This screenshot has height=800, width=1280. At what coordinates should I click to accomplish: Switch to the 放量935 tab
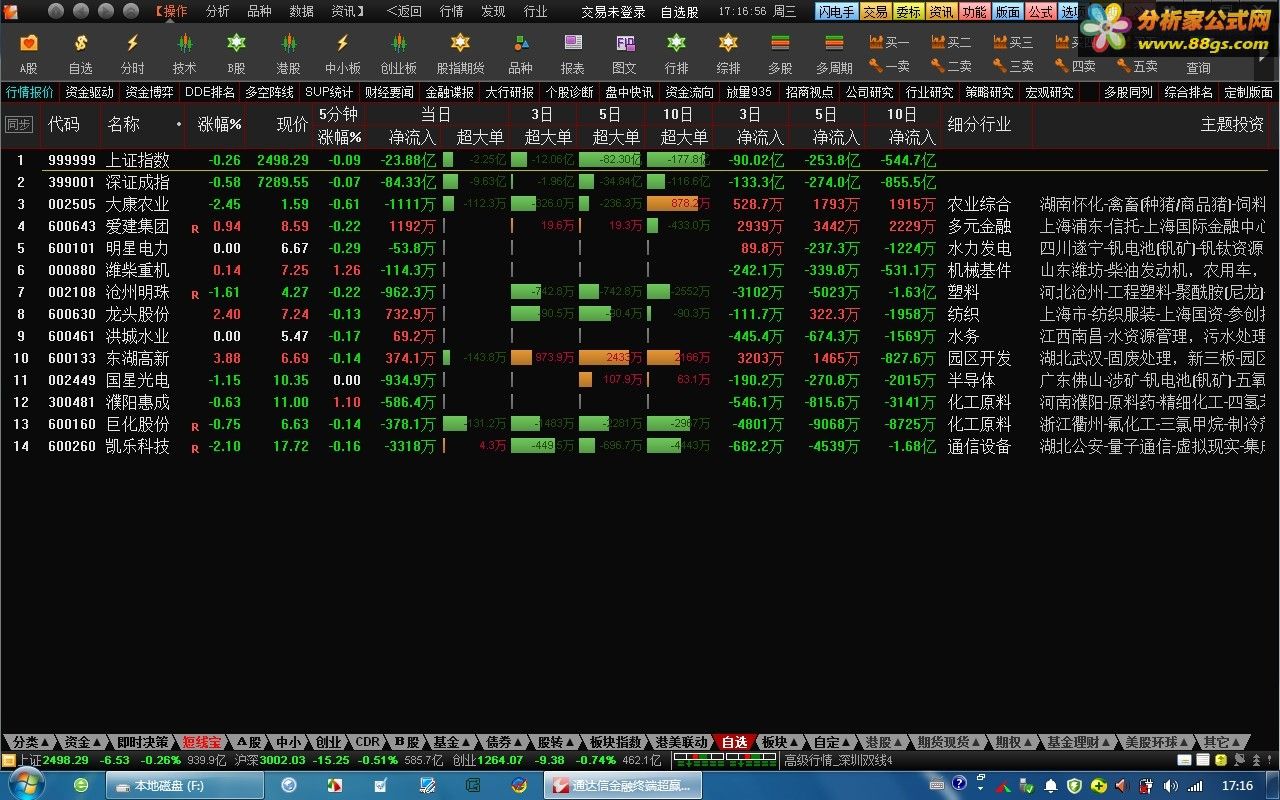749,92
